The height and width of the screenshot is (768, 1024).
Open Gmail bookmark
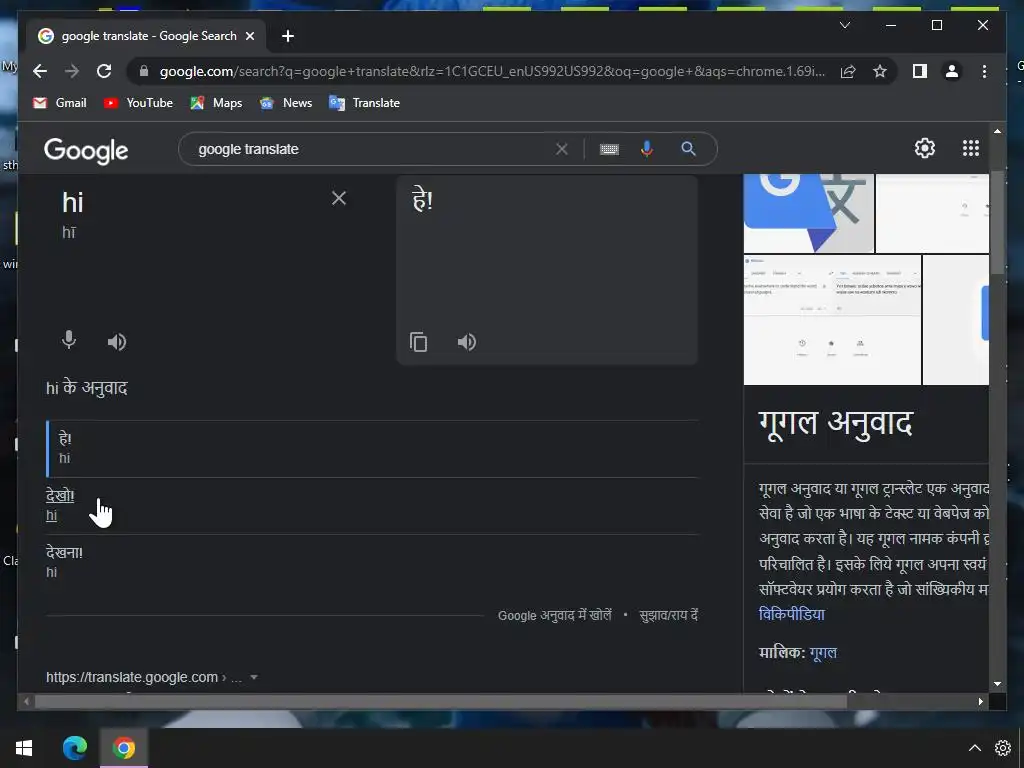(60, 103)
